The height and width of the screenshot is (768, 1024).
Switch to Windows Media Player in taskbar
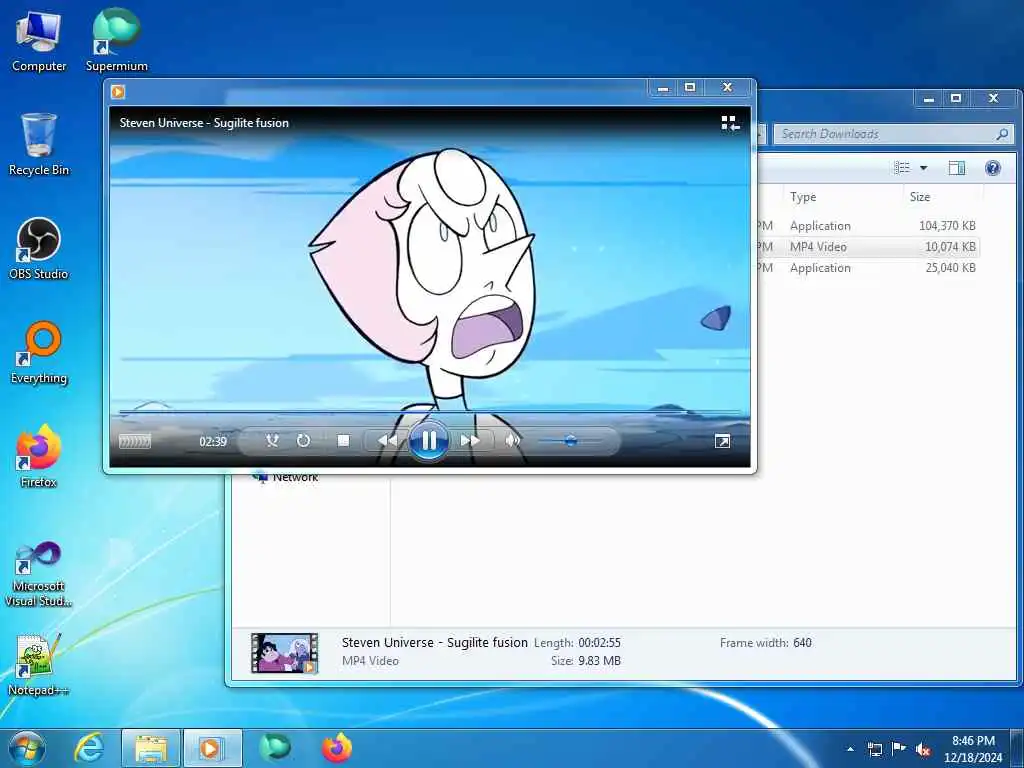212,748
